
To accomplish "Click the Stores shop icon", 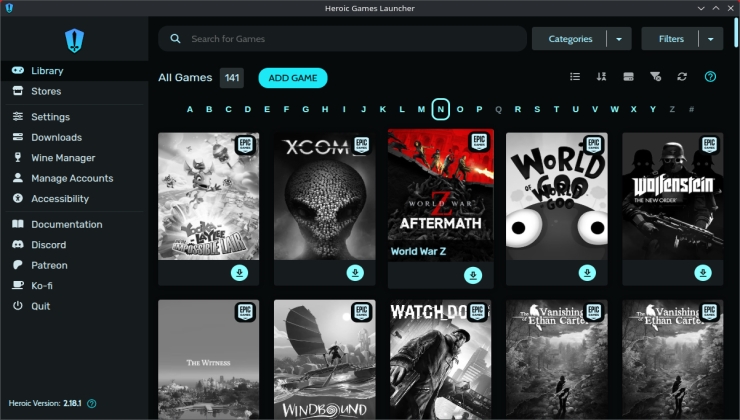I will click(18, 91).
